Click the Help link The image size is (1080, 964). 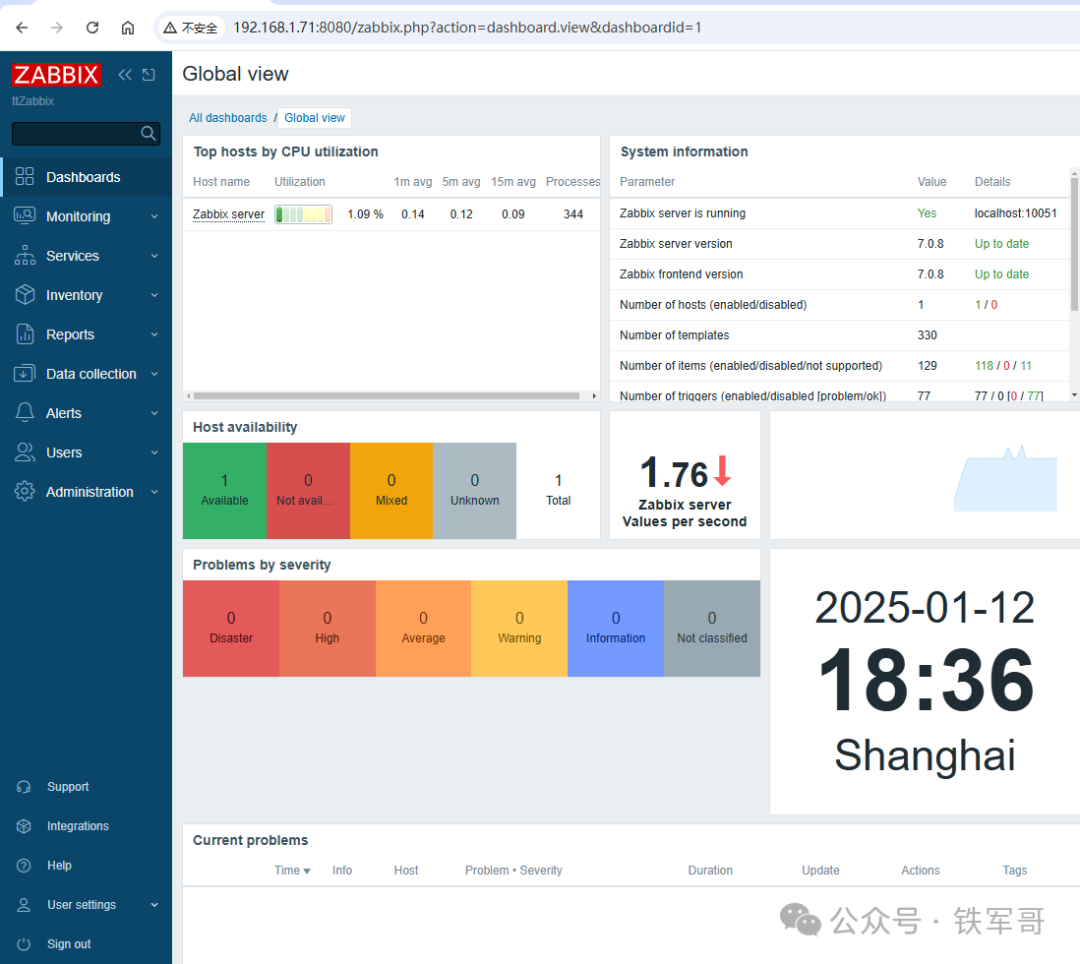coord(59,865)
